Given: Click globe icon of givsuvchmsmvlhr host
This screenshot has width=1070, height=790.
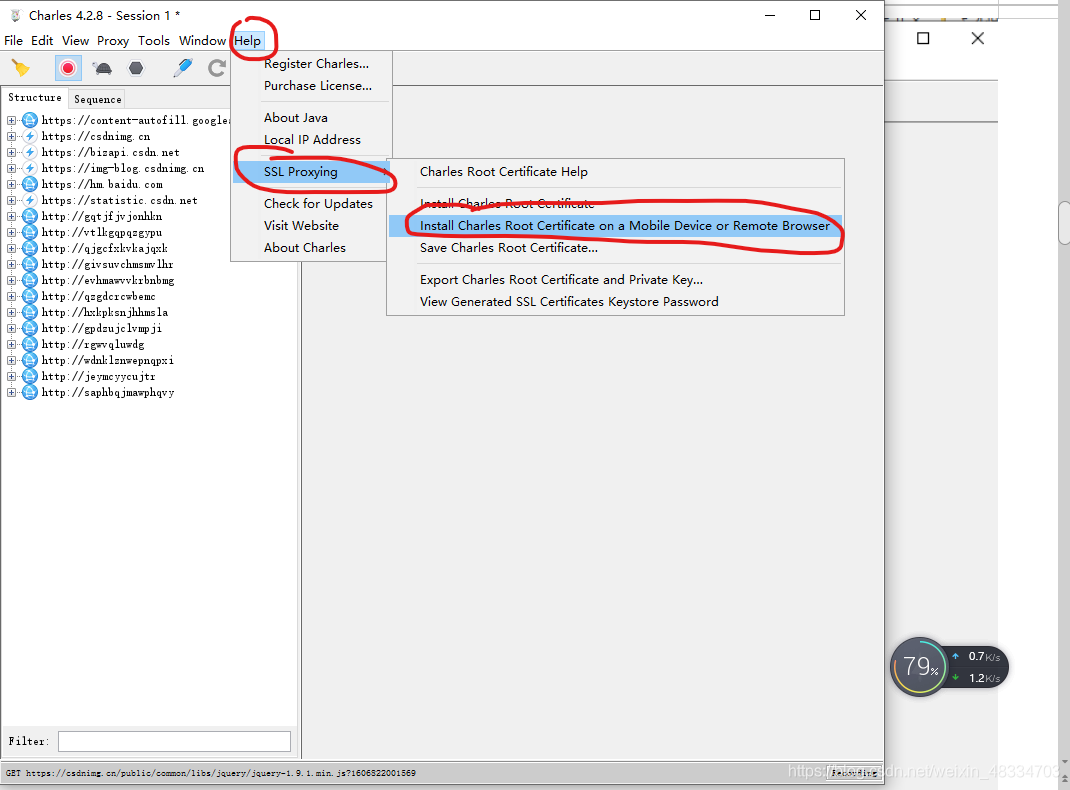Looking at the screenshot, I should click(x=30, y=264).
